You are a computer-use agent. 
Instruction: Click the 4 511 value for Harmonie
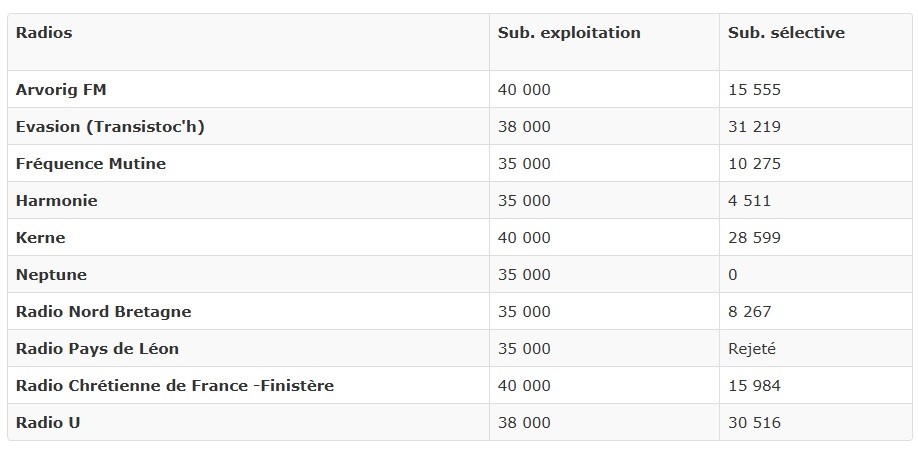coord(749,201)
